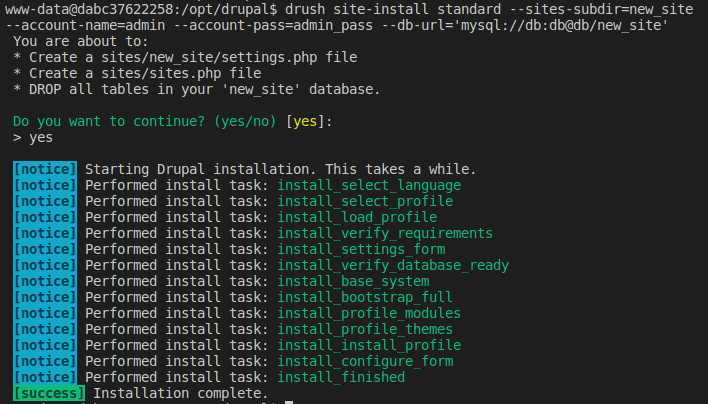
Task: Click 'Create a sites/sites.php file' line
Action: pyautogui.click(x=137, y=74)
